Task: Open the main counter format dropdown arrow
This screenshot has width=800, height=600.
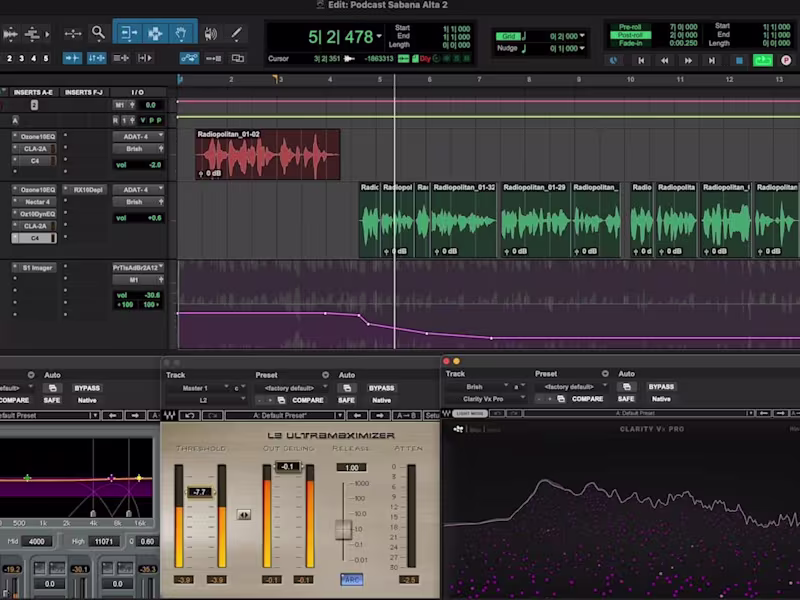Action: (379, 37)
